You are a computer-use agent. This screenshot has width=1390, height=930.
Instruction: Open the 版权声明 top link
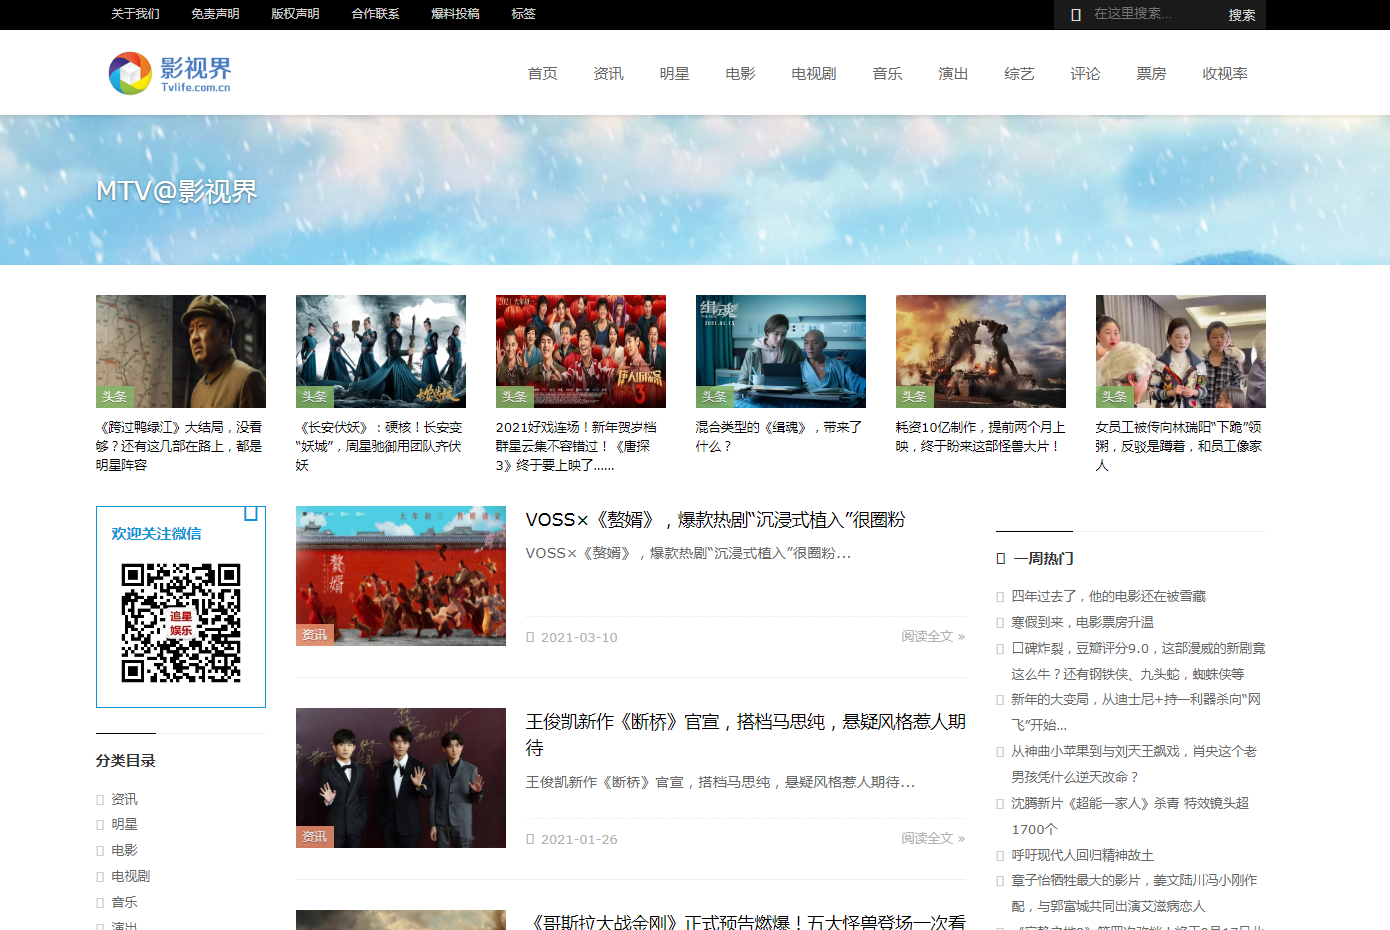pos(295,14)
